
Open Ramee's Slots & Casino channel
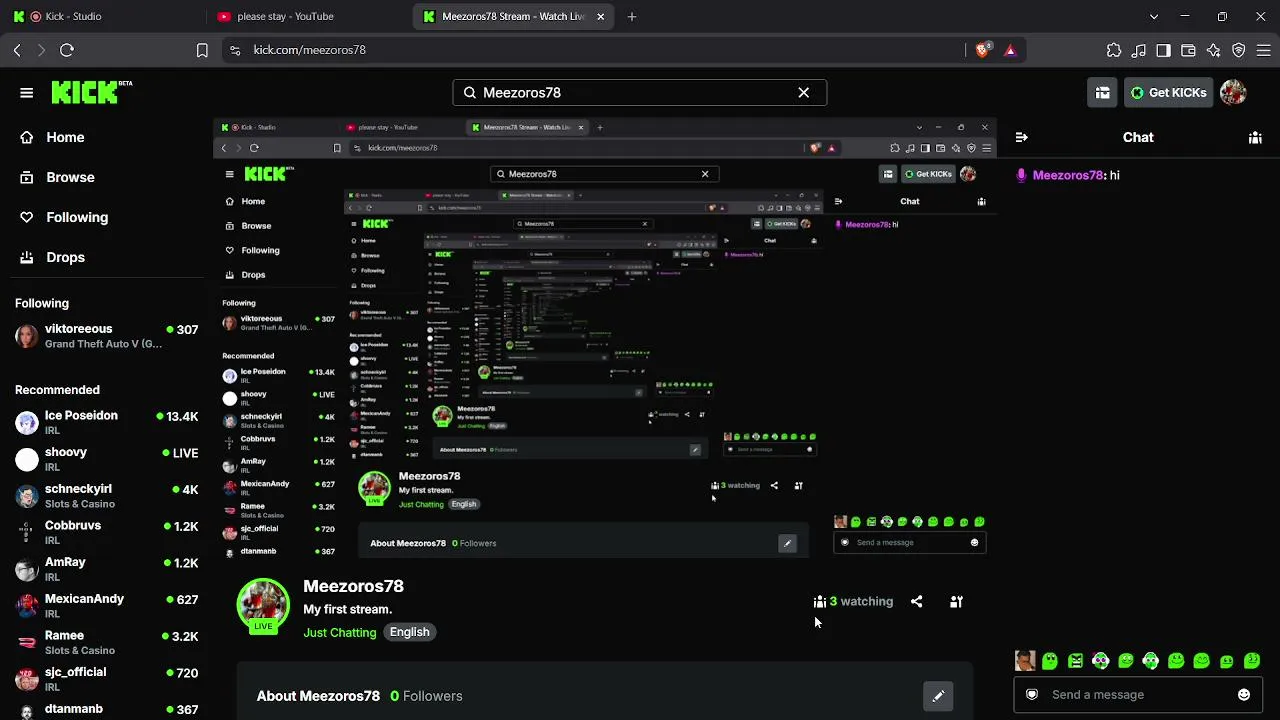point(106,642)
